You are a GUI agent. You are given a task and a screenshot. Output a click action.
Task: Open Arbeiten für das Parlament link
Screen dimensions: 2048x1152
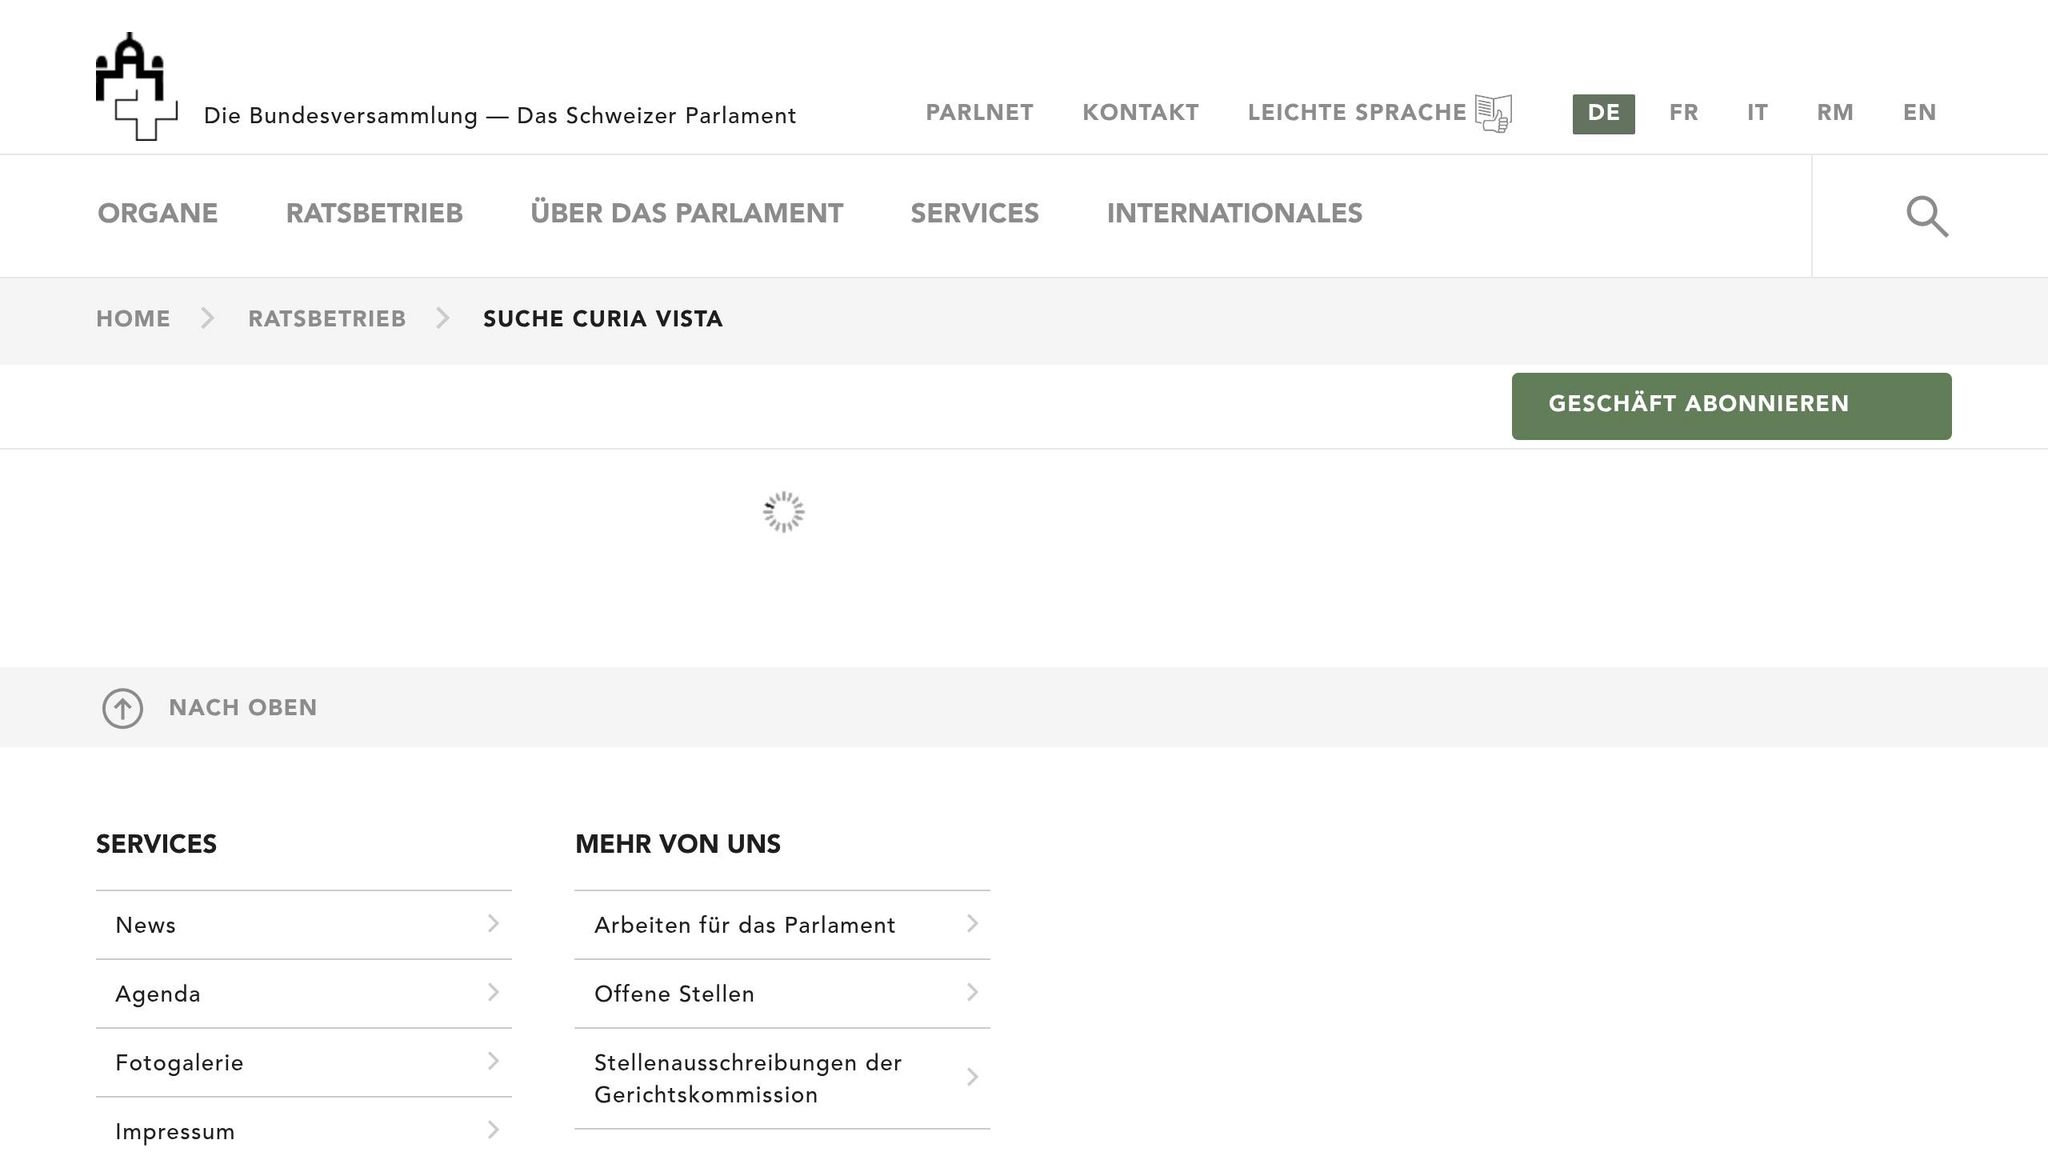point(745,925)
